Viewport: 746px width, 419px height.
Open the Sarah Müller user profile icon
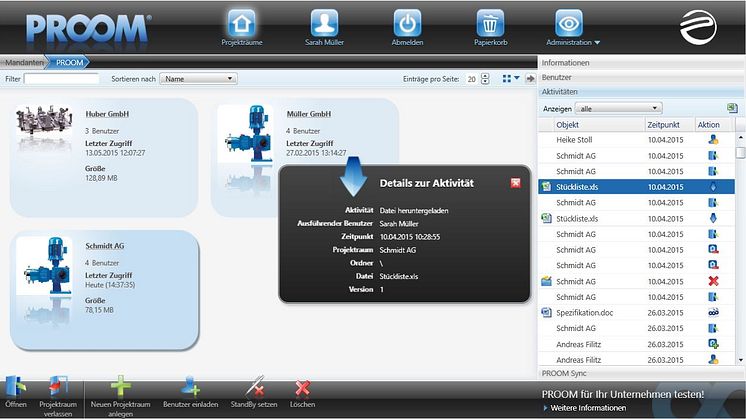(x=324, y=23)
